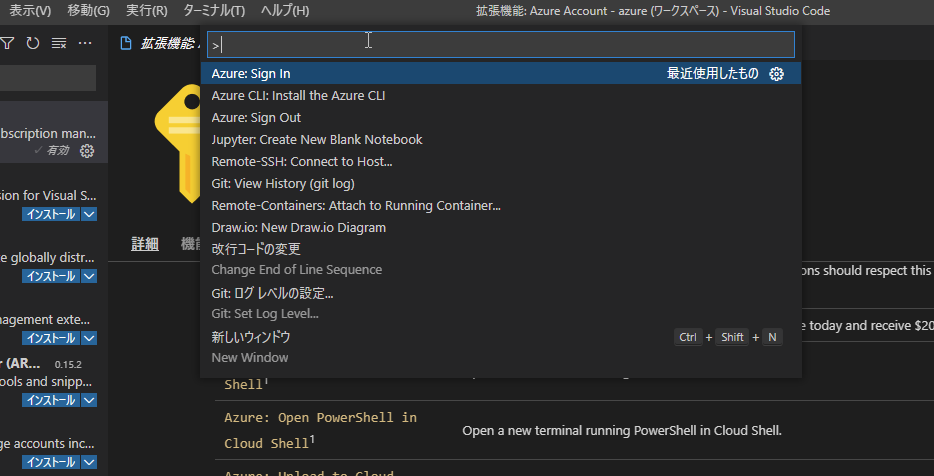Click the 最近使用したもの label
Screen dimensions: 934x476
(712, 74)
